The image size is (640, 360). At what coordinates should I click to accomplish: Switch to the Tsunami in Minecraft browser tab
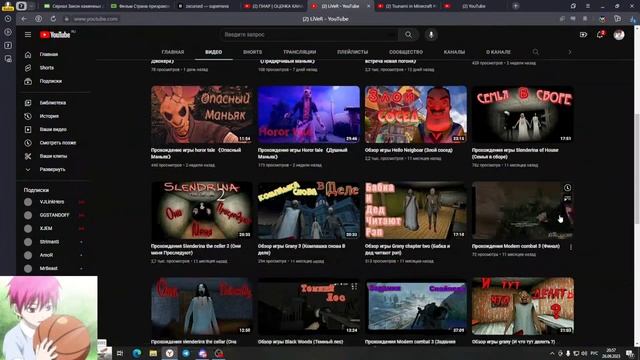click(406, 6)
